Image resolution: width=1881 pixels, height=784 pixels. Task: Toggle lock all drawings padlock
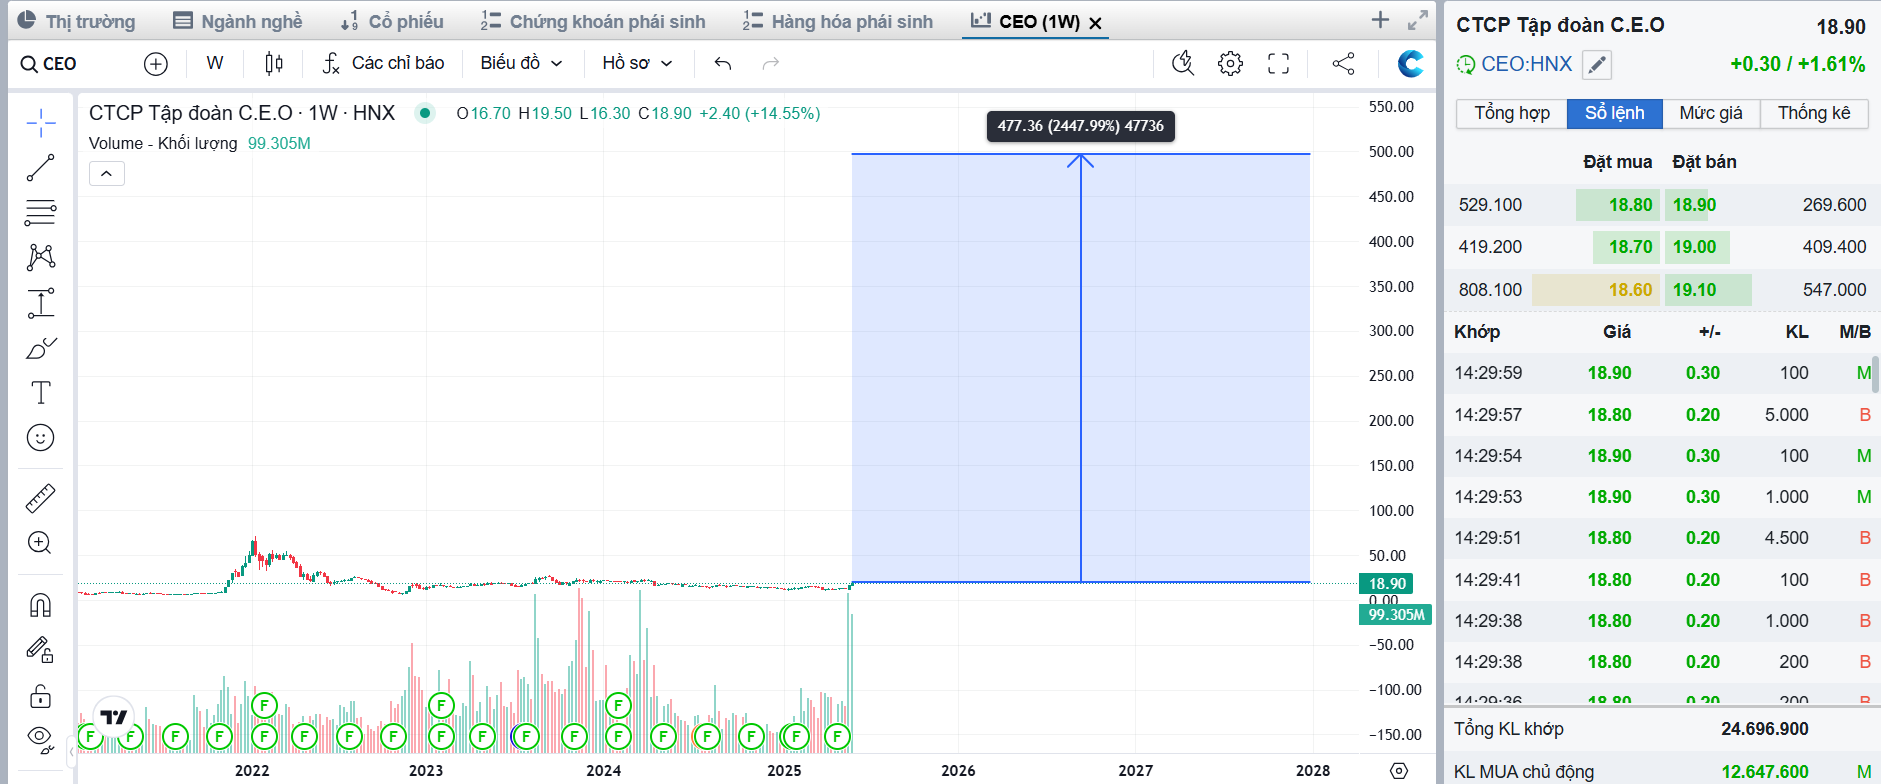[41, 695]
